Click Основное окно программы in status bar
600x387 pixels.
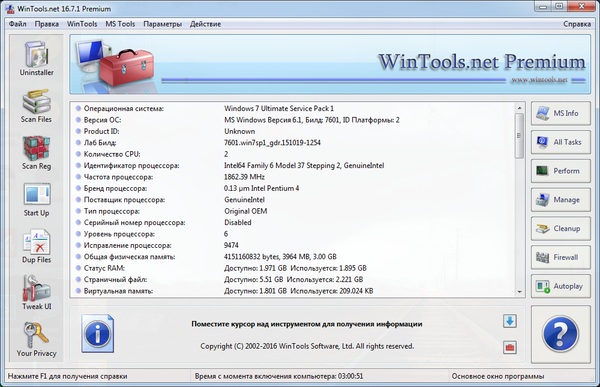497,376
